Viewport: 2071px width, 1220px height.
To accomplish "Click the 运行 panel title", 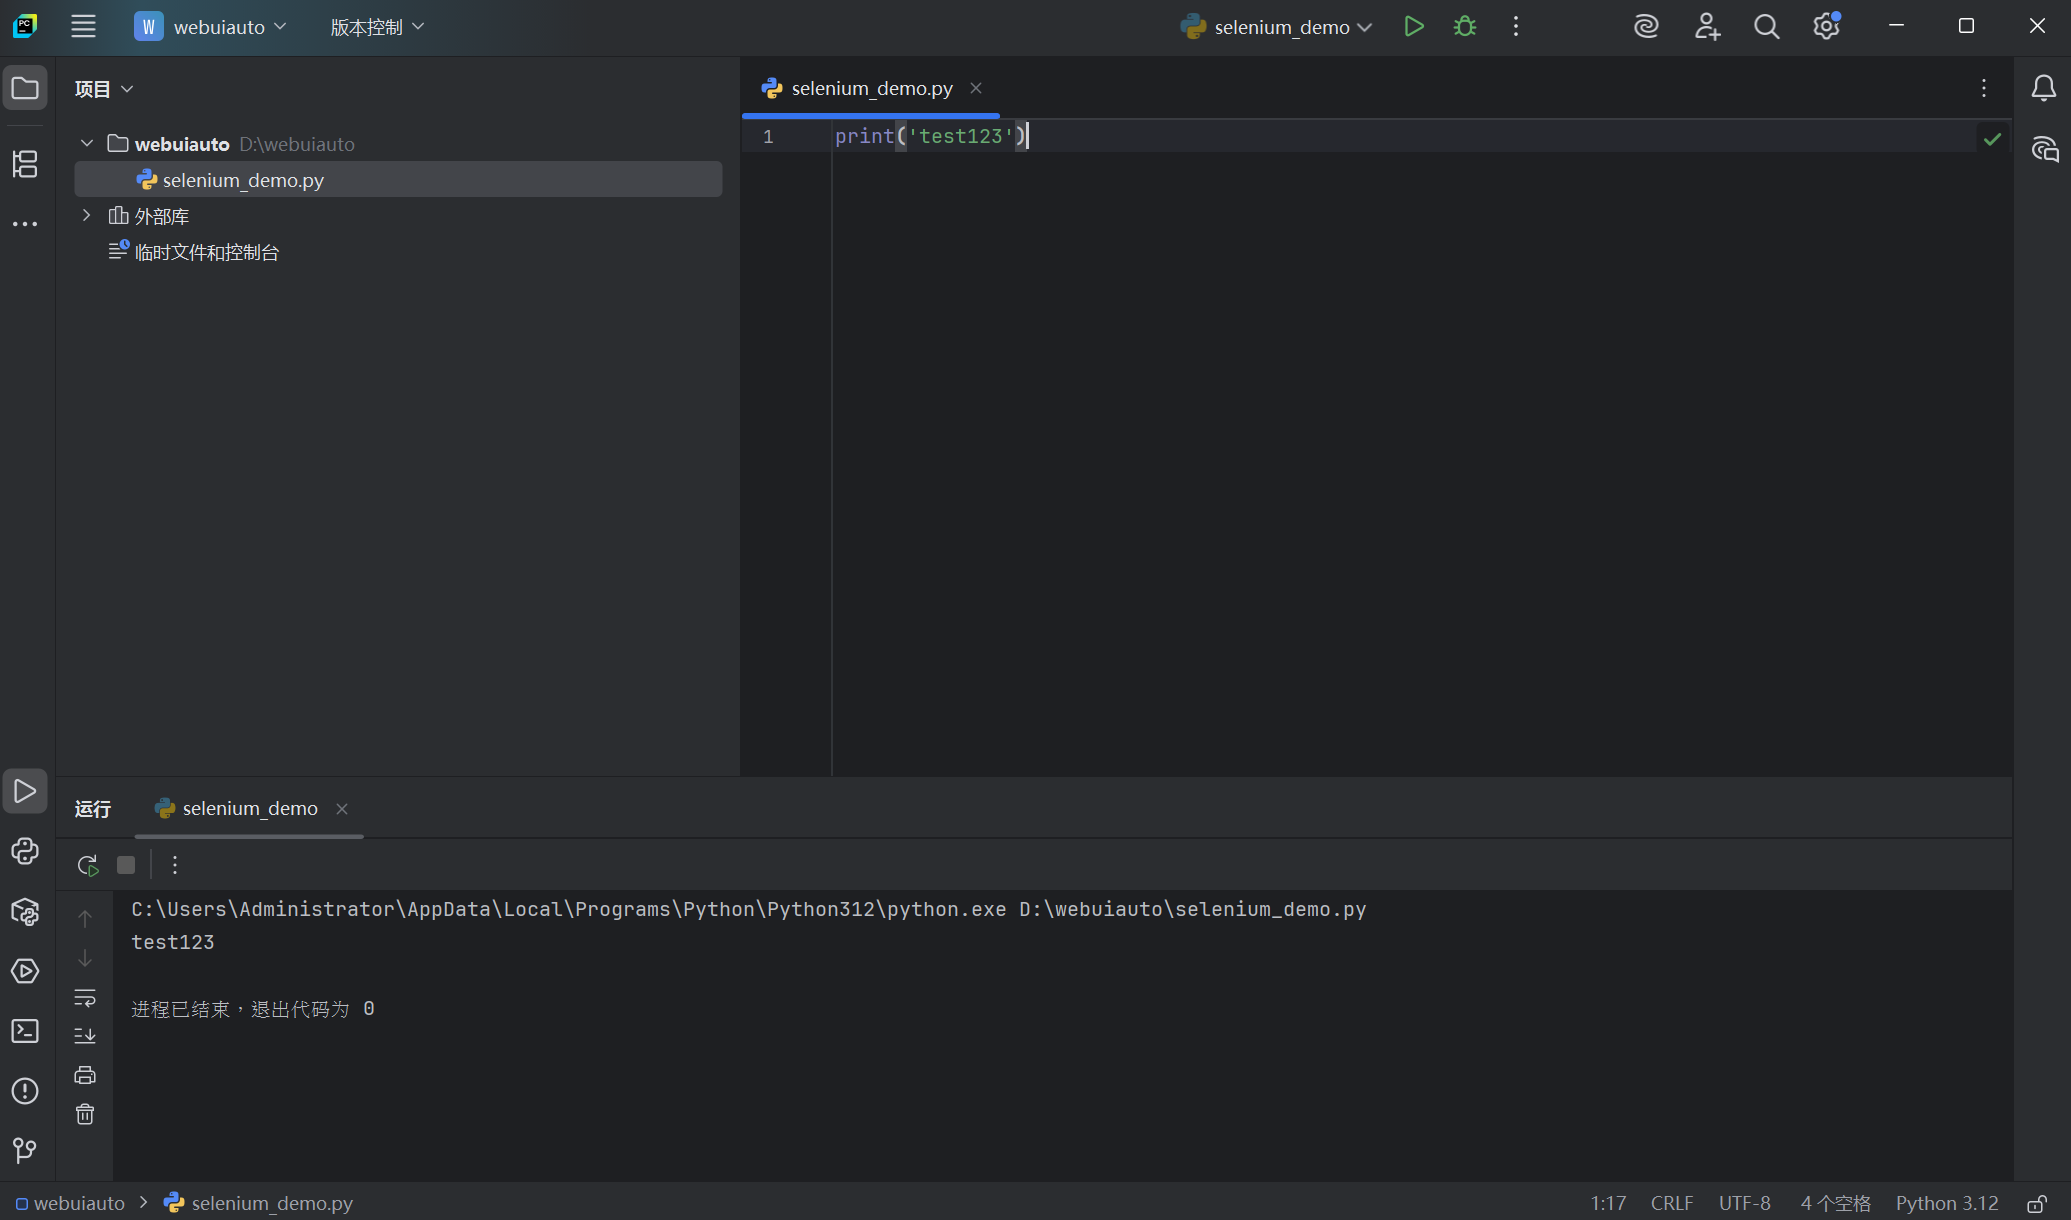I will [93, 808].
